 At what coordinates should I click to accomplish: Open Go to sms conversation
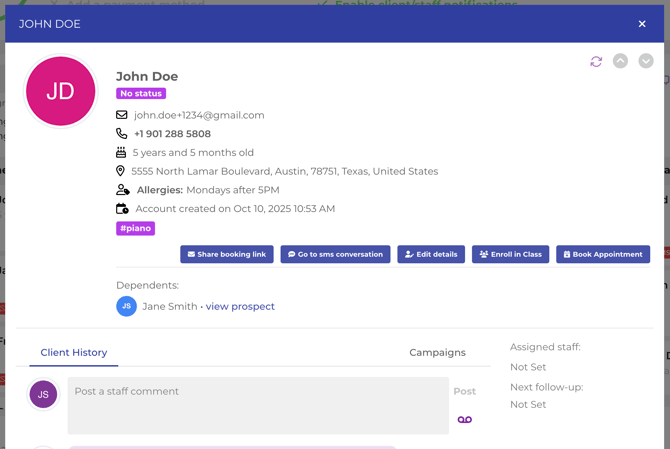[335, 254]
